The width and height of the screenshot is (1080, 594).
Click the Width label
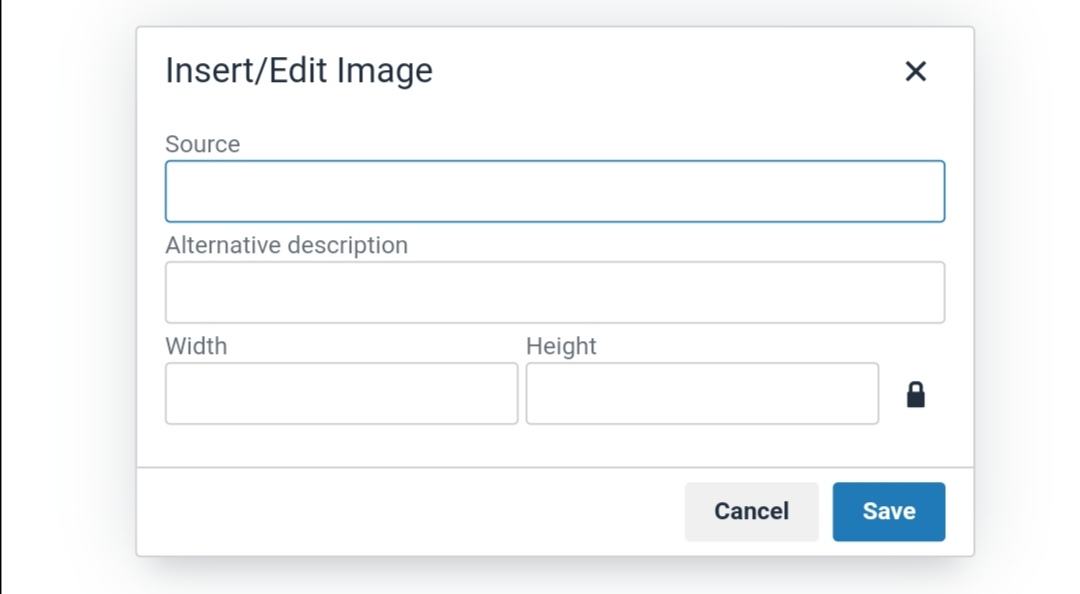[196, 345]
